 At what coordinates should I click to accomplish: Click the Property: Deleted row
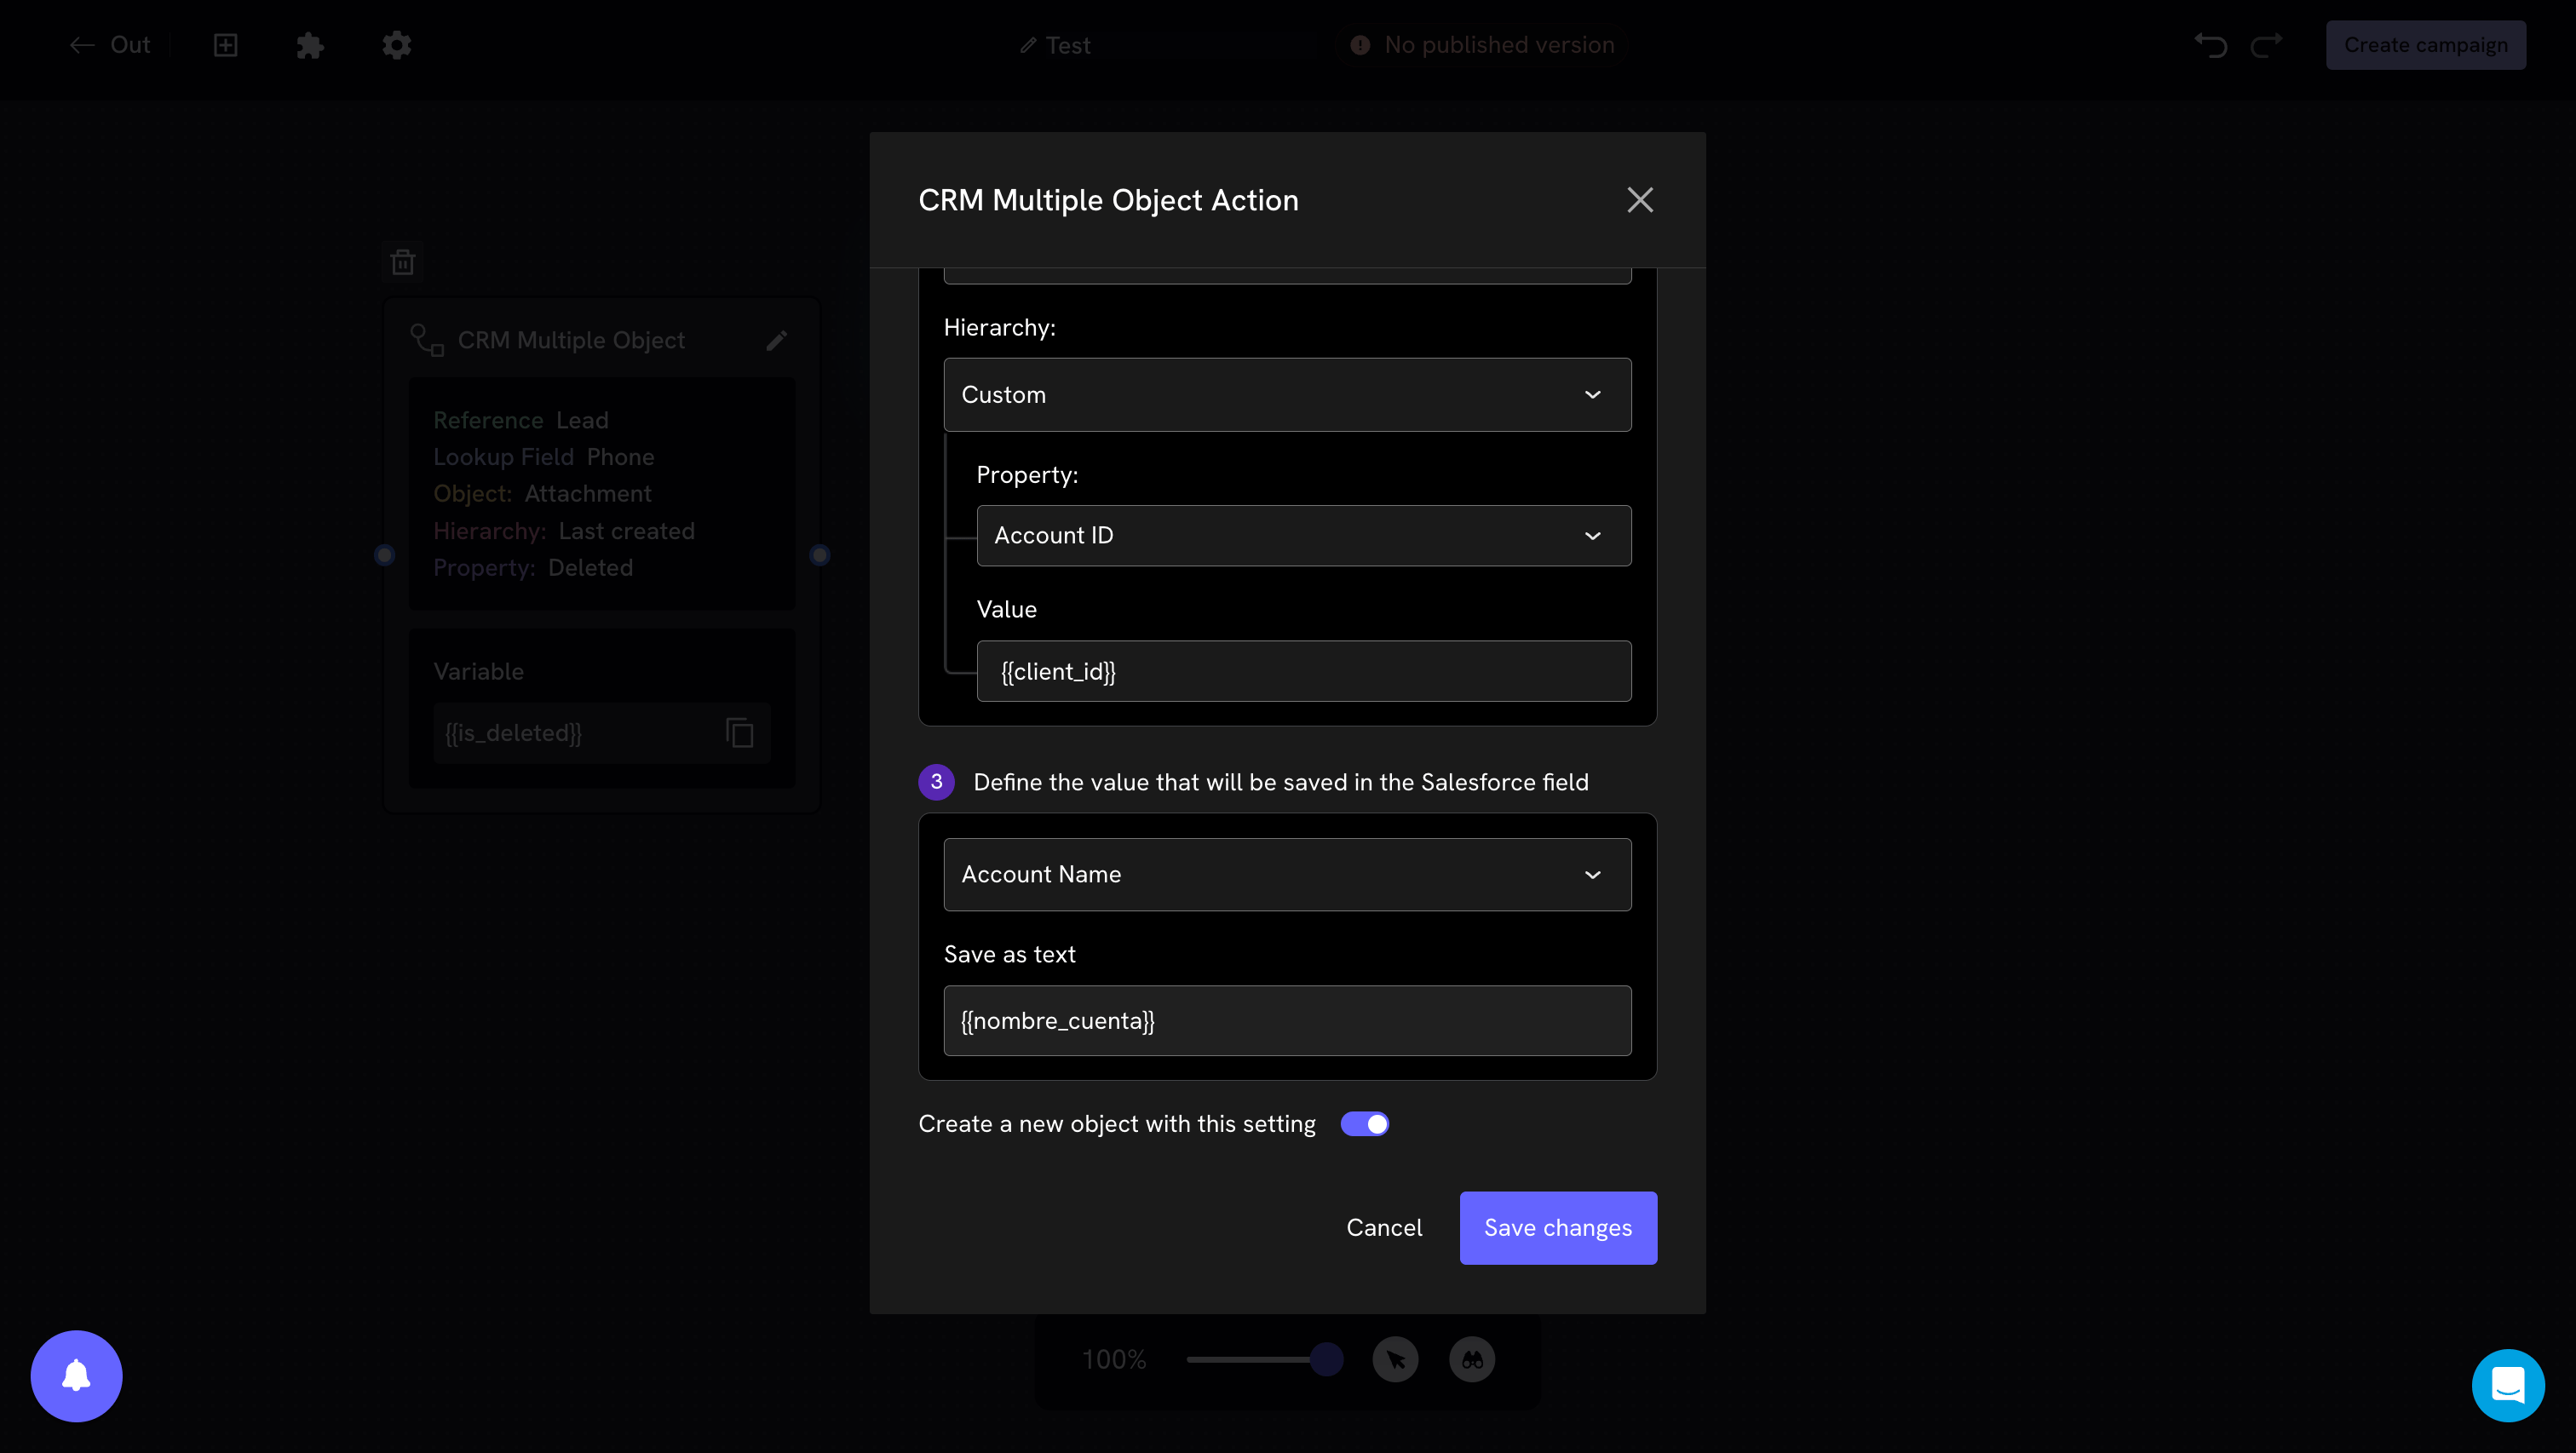(533, 568)
